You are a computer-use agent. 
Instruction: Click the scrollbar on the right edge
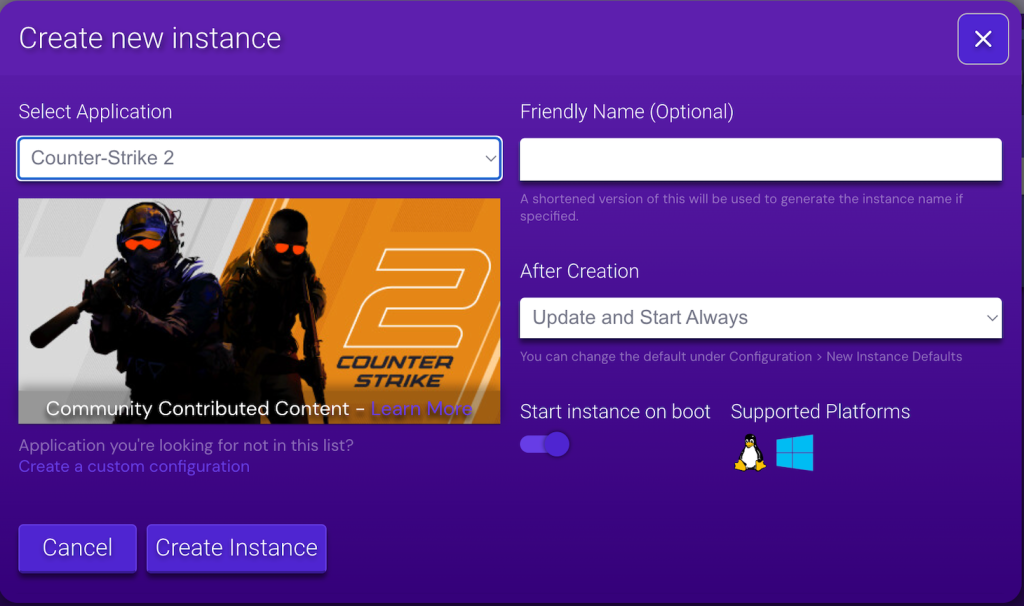(x=1020, y=180)
